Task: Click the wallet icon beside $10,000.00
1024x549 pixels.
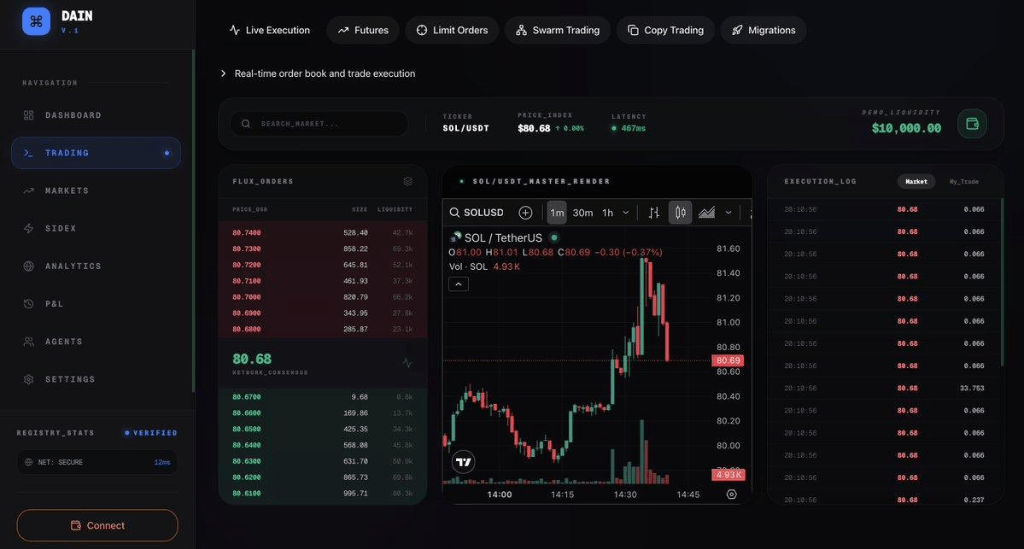Action: tap(972, 124)
